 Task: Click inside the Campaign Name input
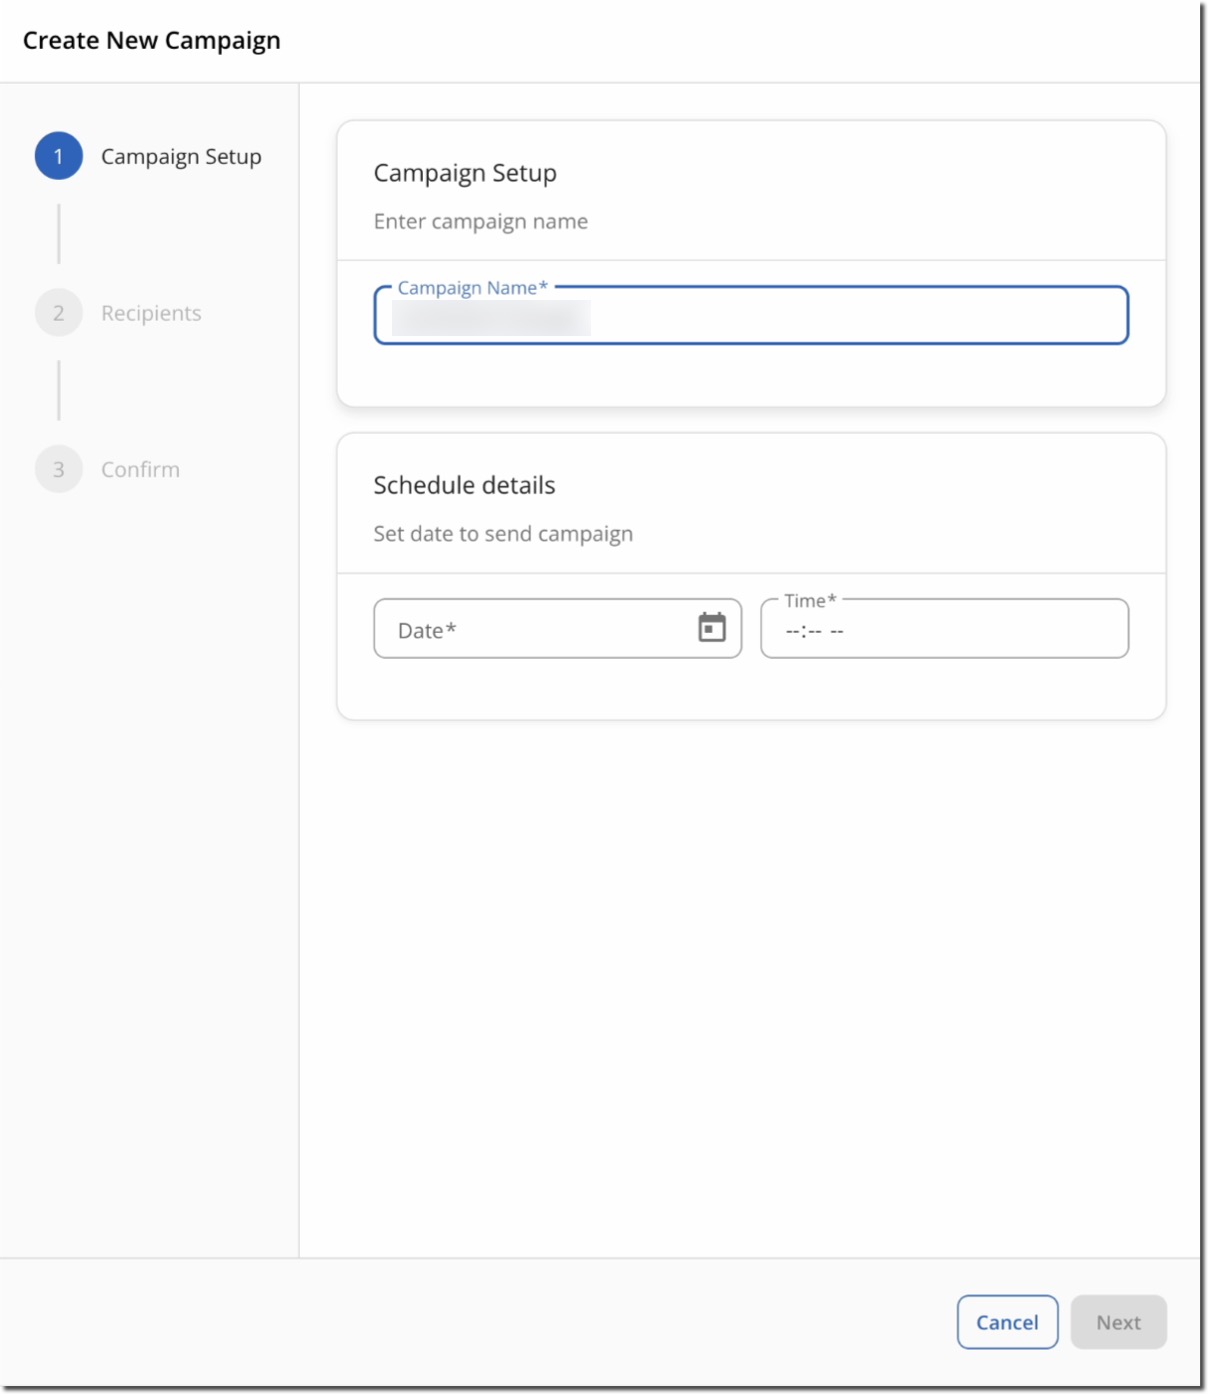pyautogui.click(x=750, y=318)
